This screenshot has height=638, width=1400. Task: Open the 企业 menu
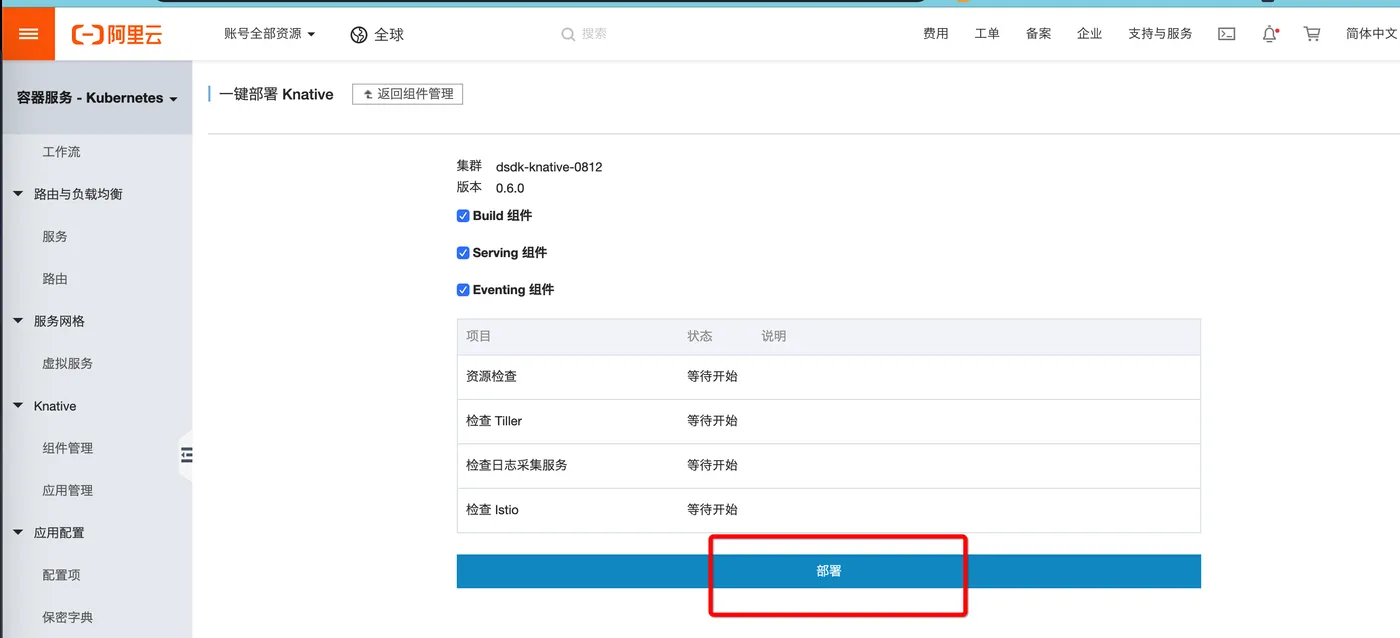1089,34
